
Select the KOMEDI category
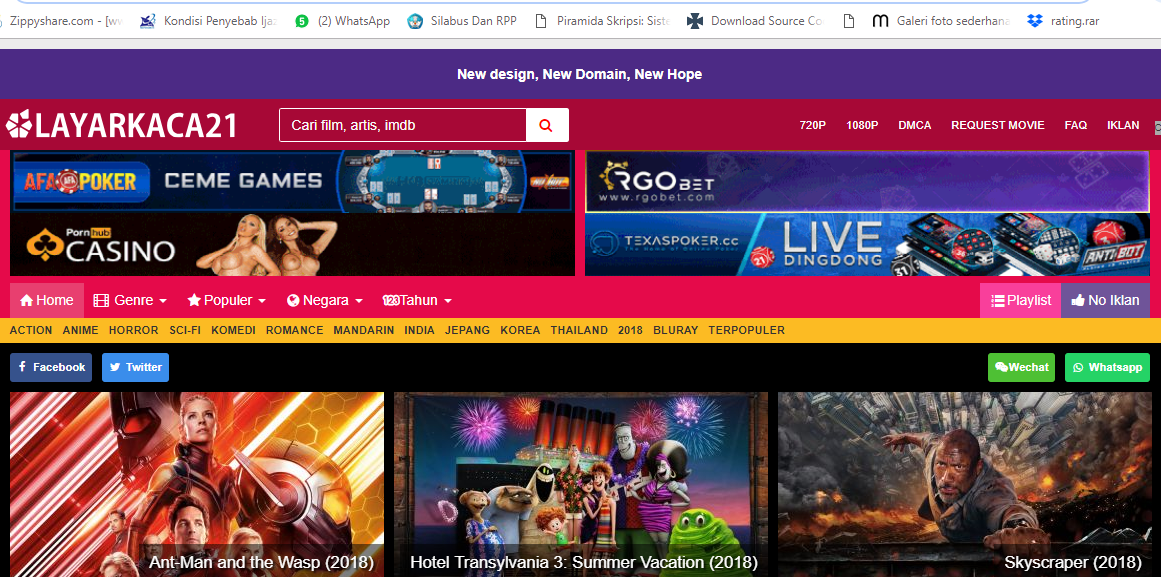pos(233,330)
